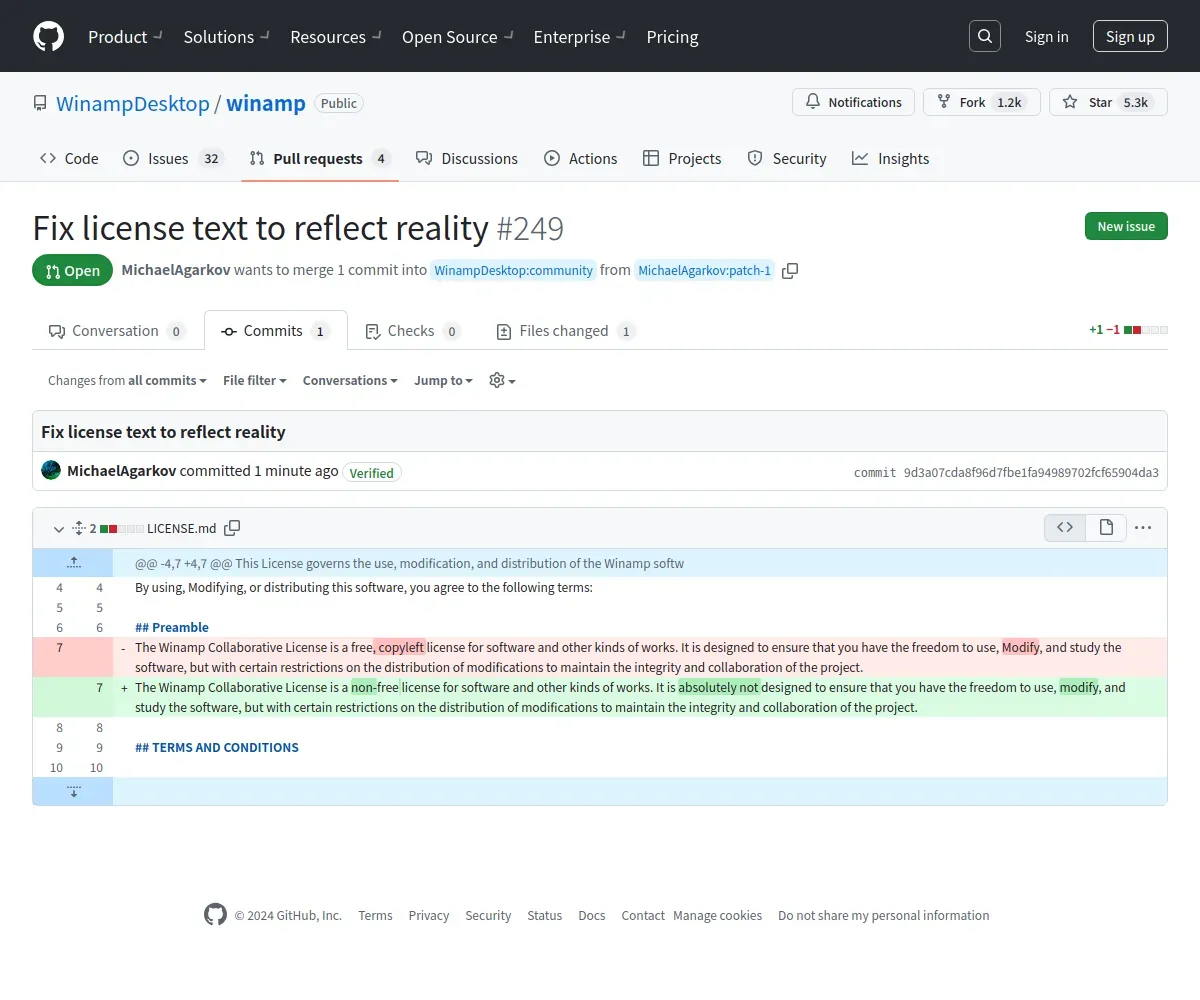1200x1000 pixels.
Task: Open footer Terms link
Action: 375,915
